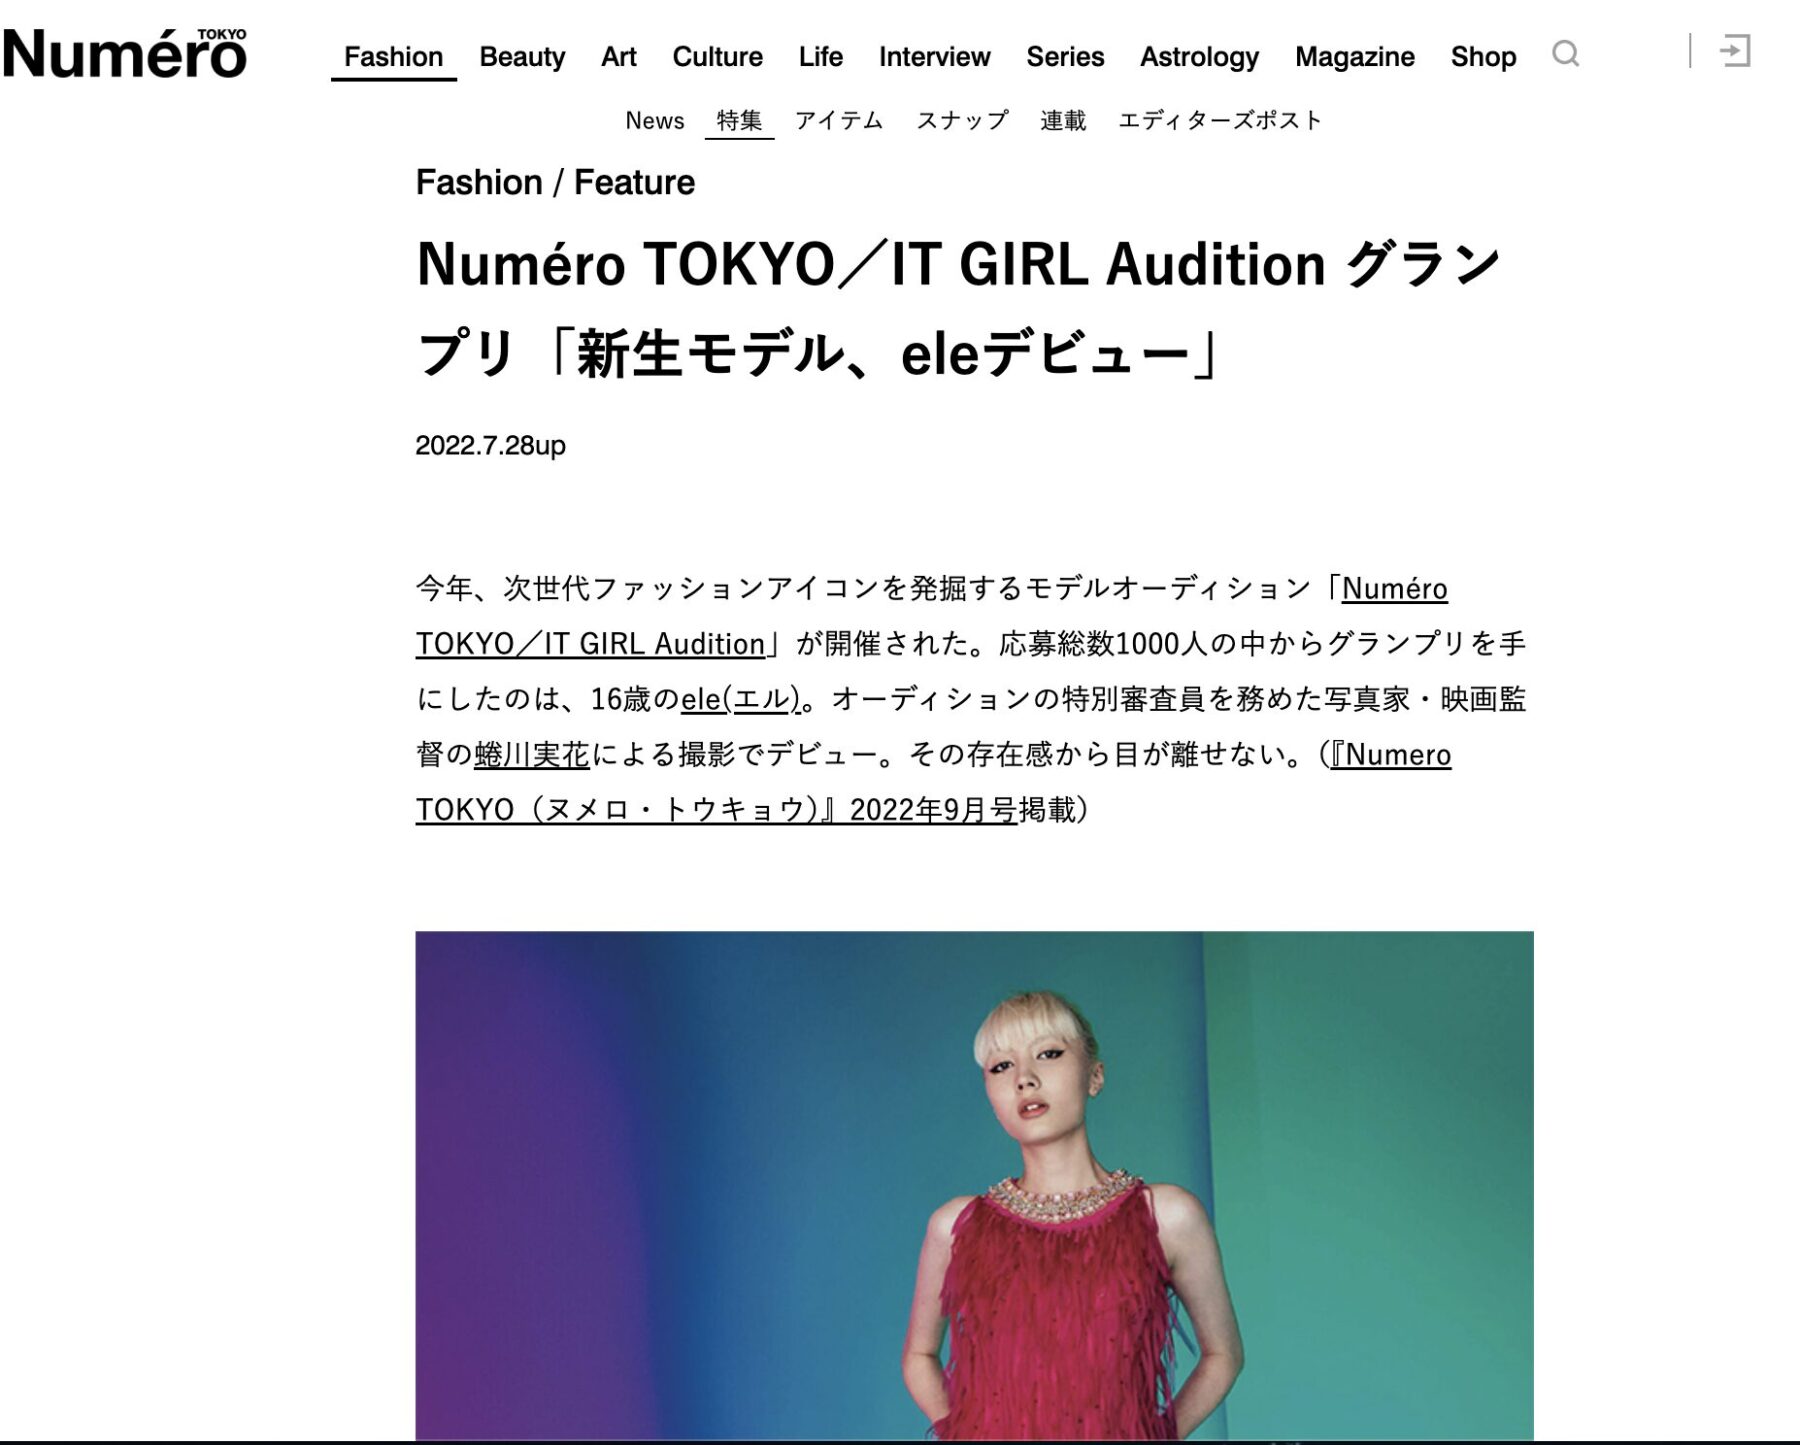Open the Interview section
The width and height of the screenshot is (1800, 1445).
coord(934,57)
